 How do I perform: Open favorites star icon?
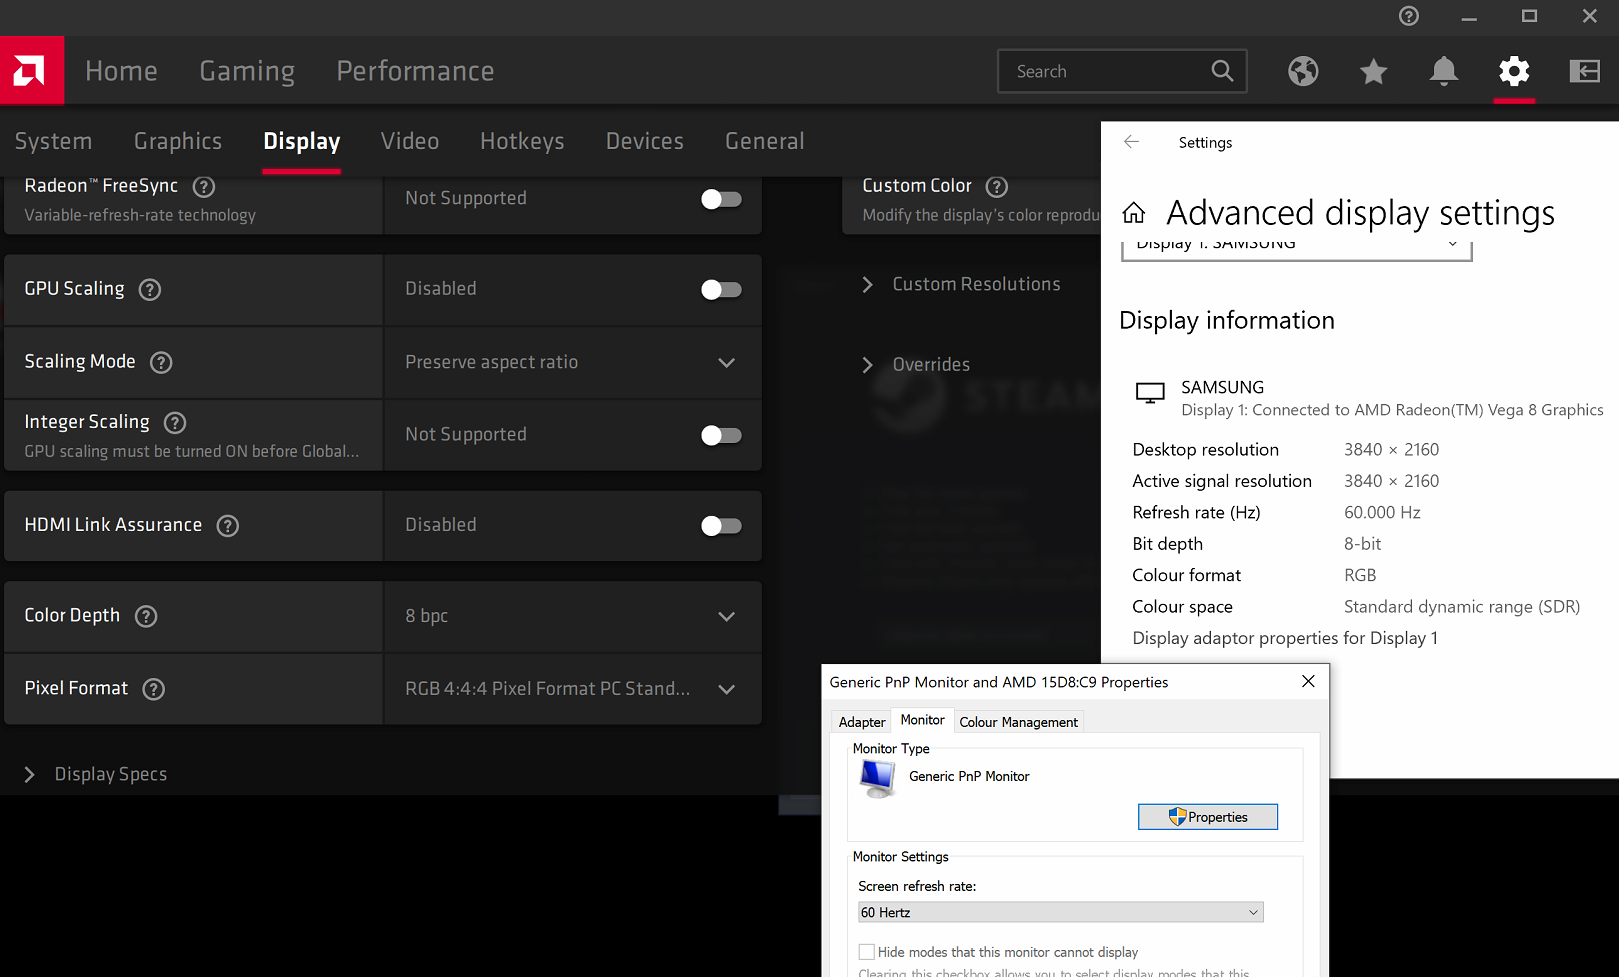point(1374,71)
